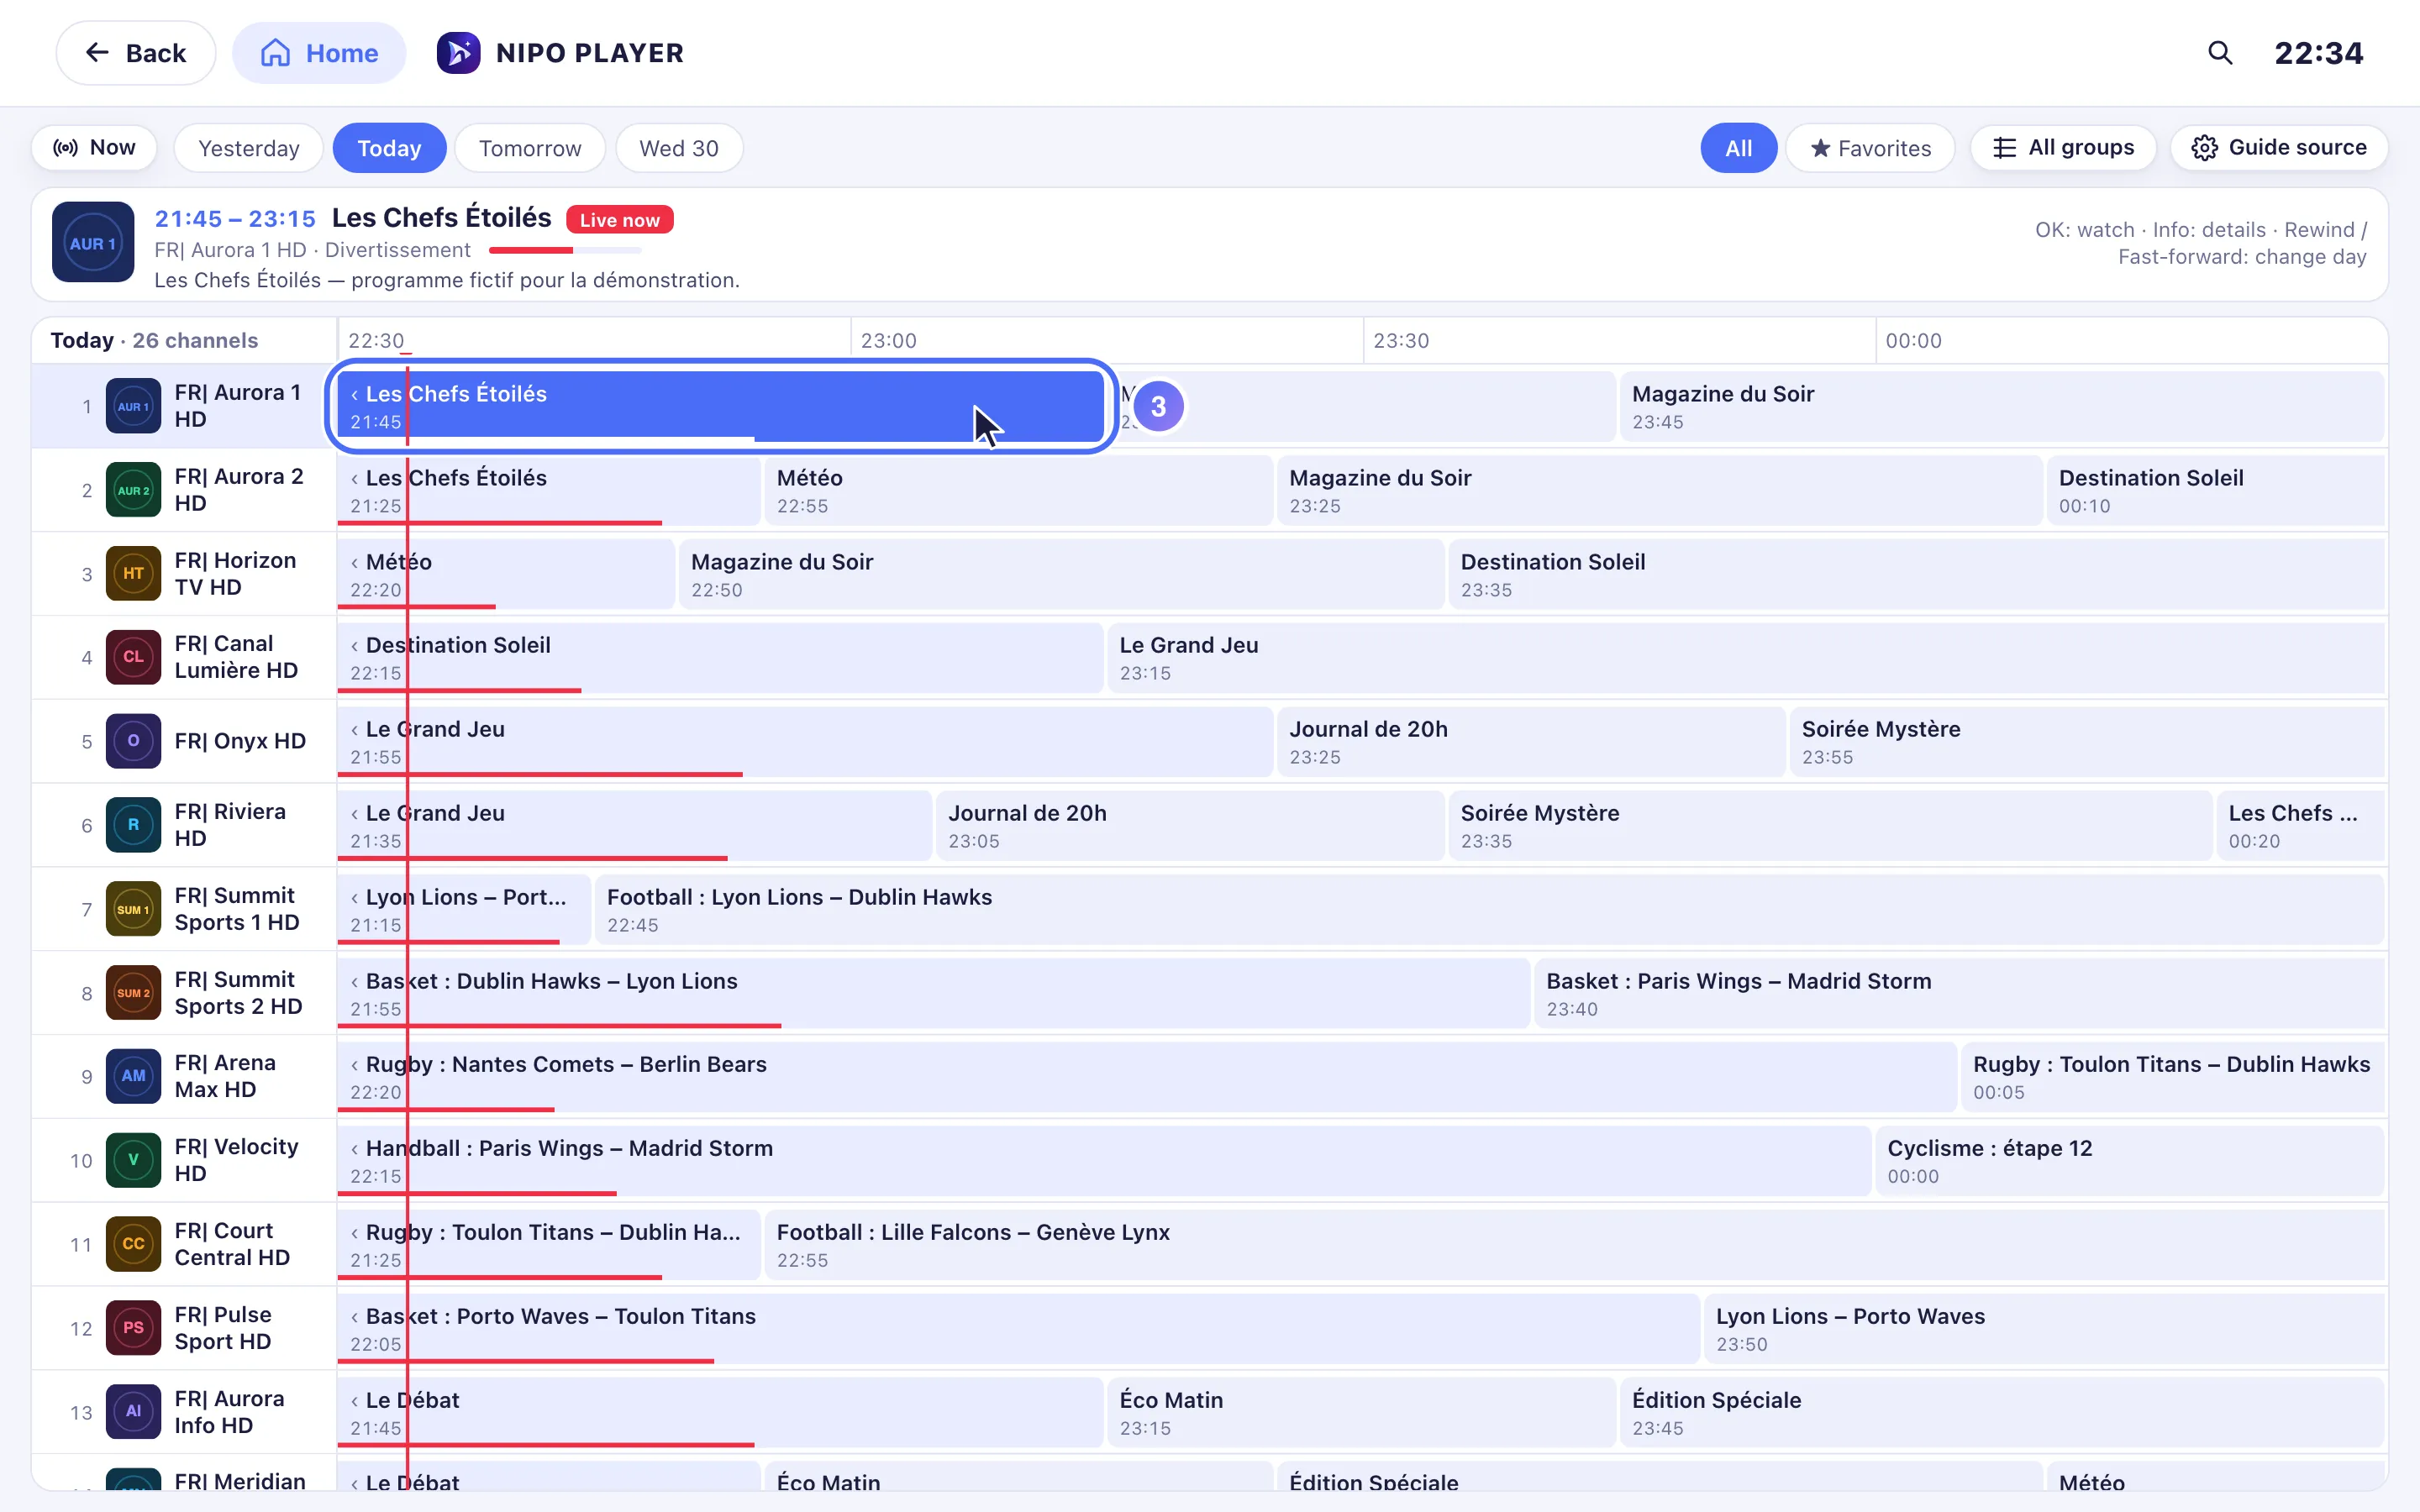The width and height of the screenshot is (2420, 1512).
Task: Select Cyclisme étape 12 programme
Action: coord(2129,1160)
